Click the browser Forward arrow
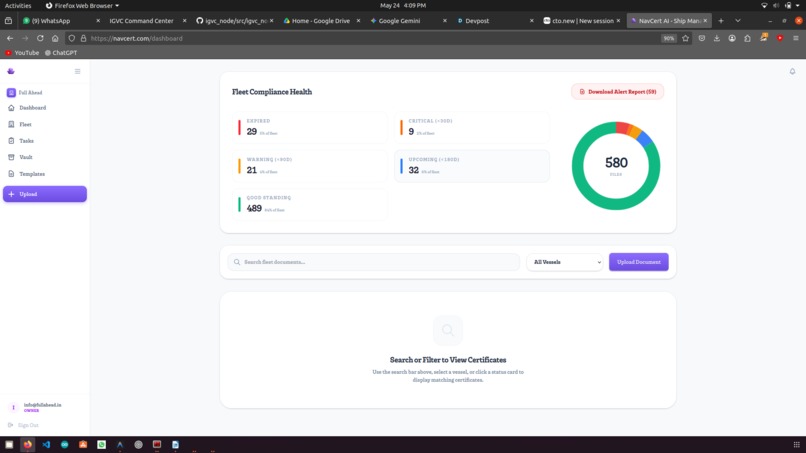The width and height of the screenshot is (806, 453). [x=25, y=38]
